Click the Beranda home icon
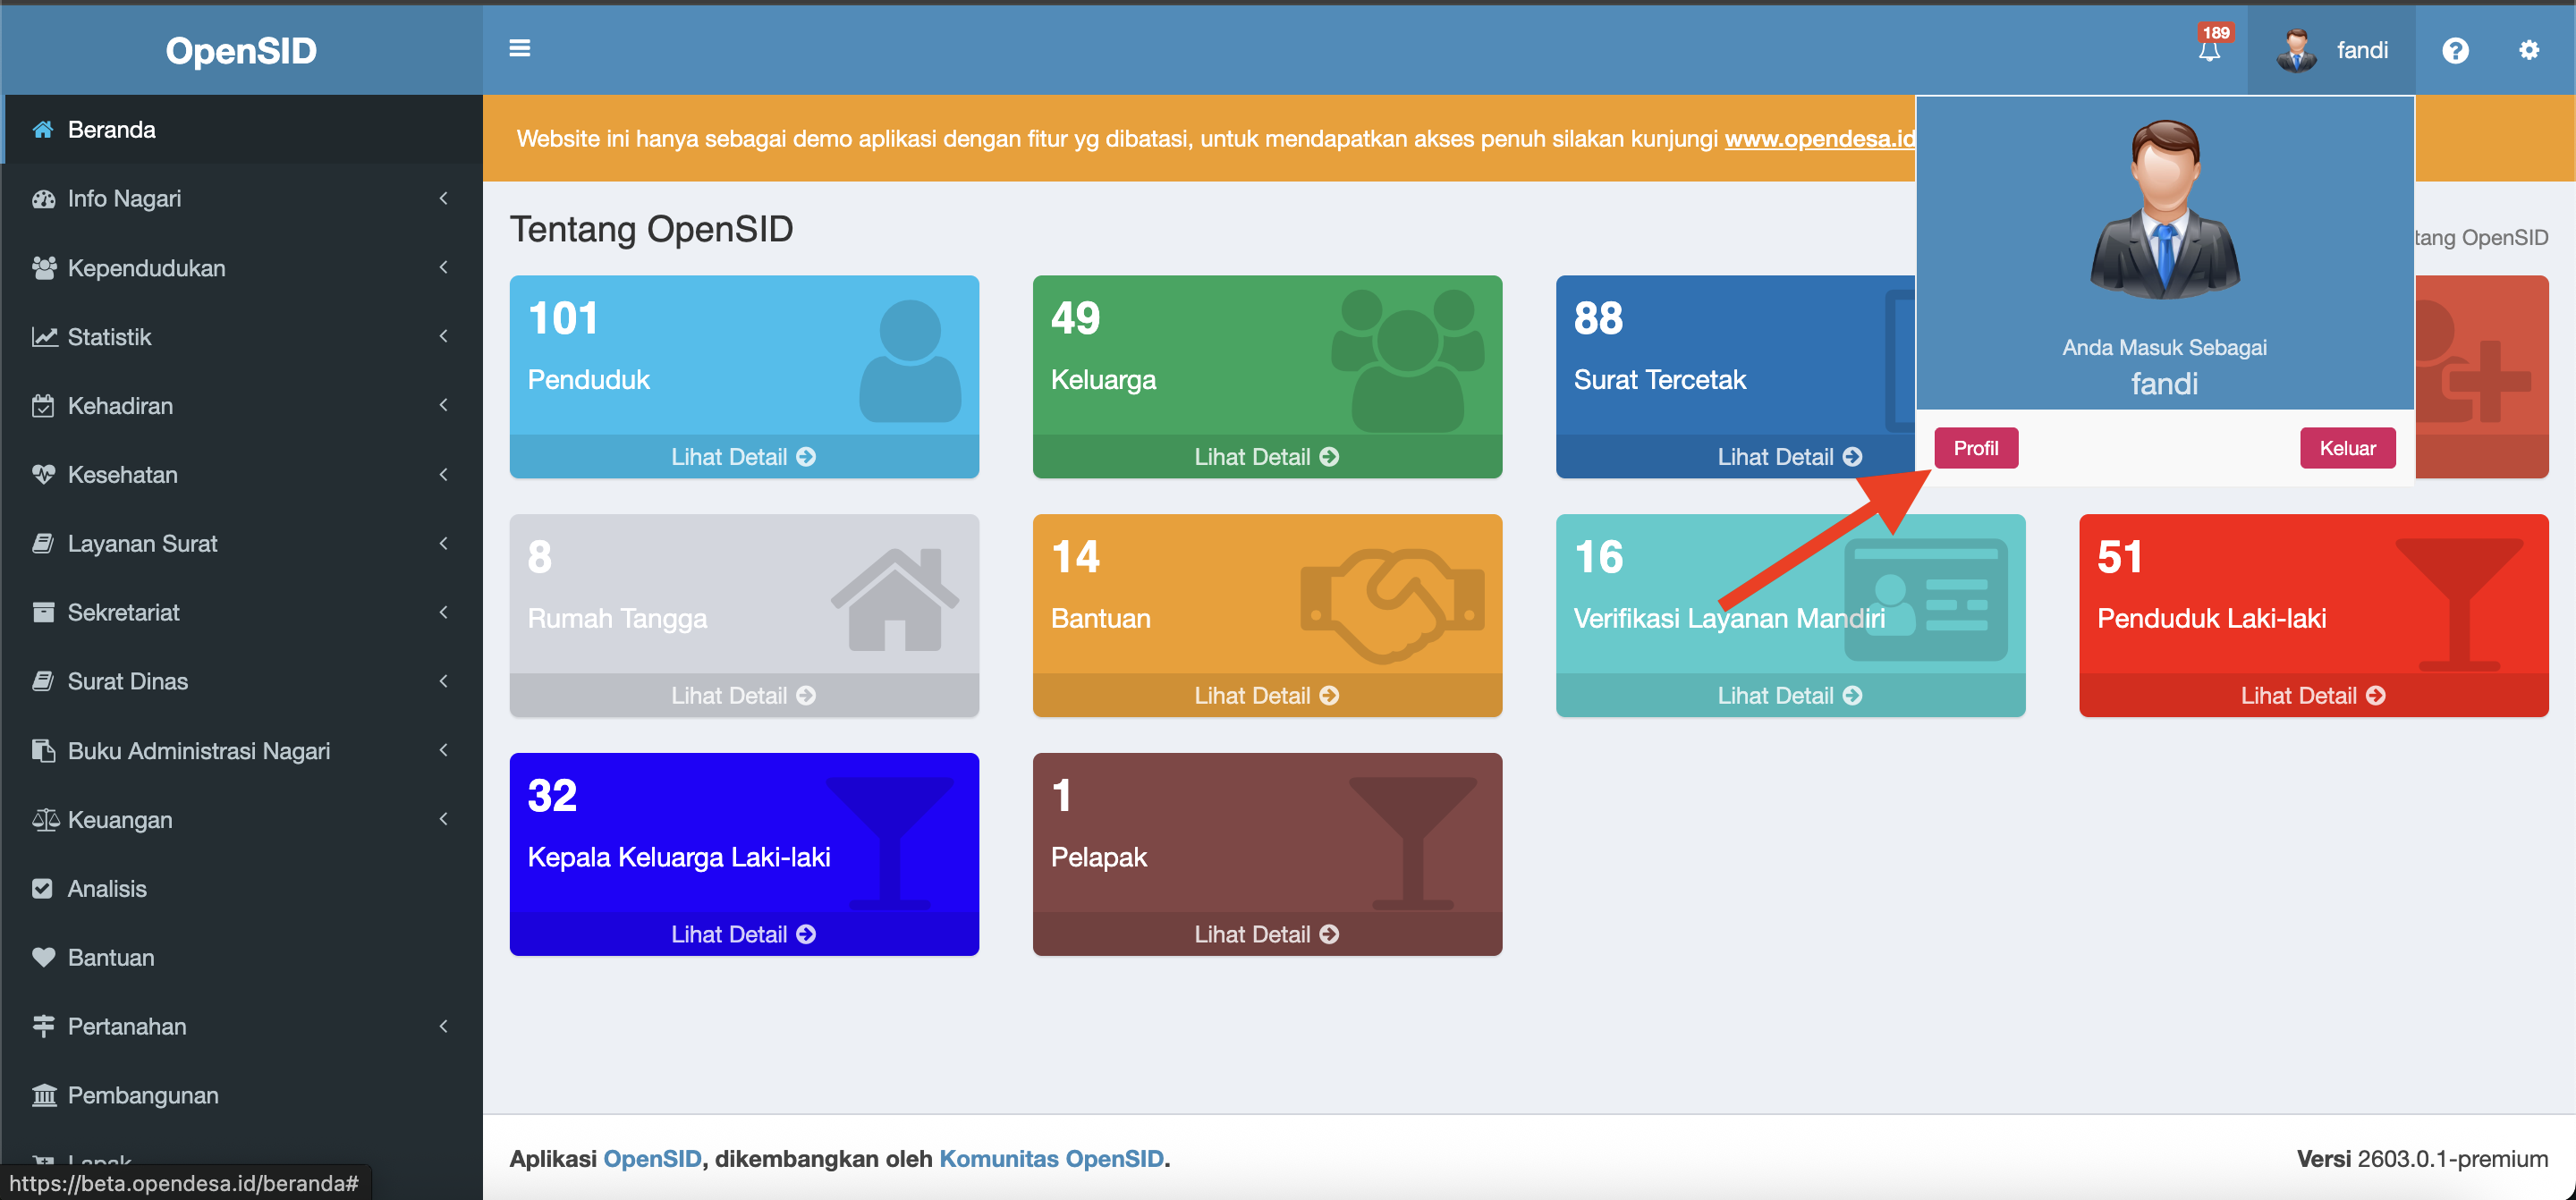The width and height of the screenshot is (2576, 1200). (x=43, y=129)
